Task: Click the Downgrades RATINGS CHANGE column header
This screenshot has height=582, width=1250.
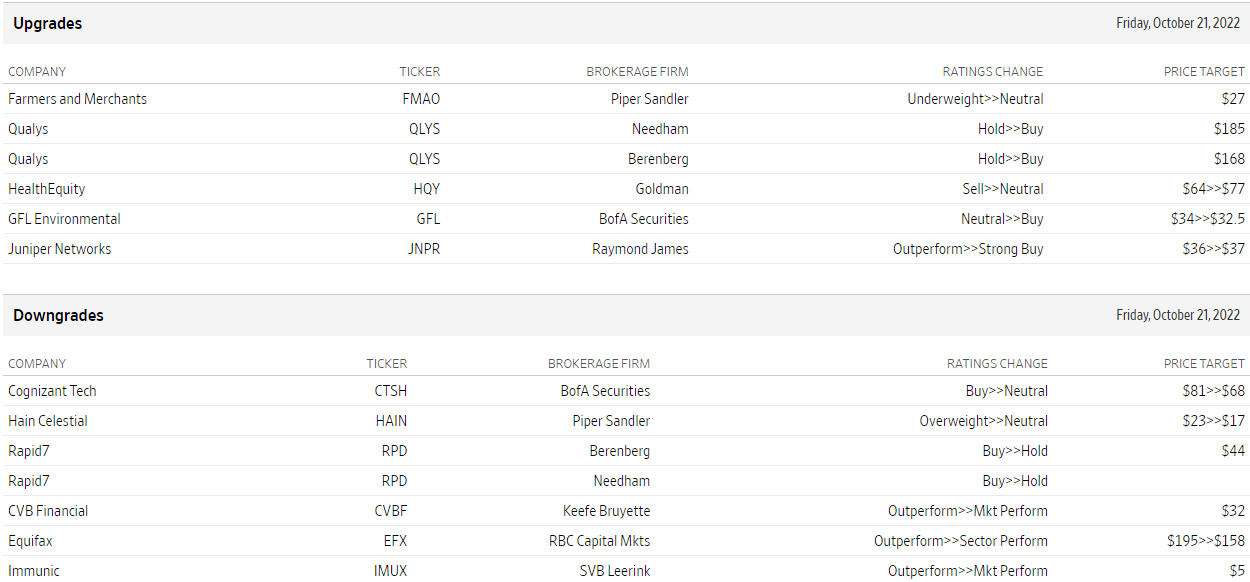Action: tap(997, 364)
